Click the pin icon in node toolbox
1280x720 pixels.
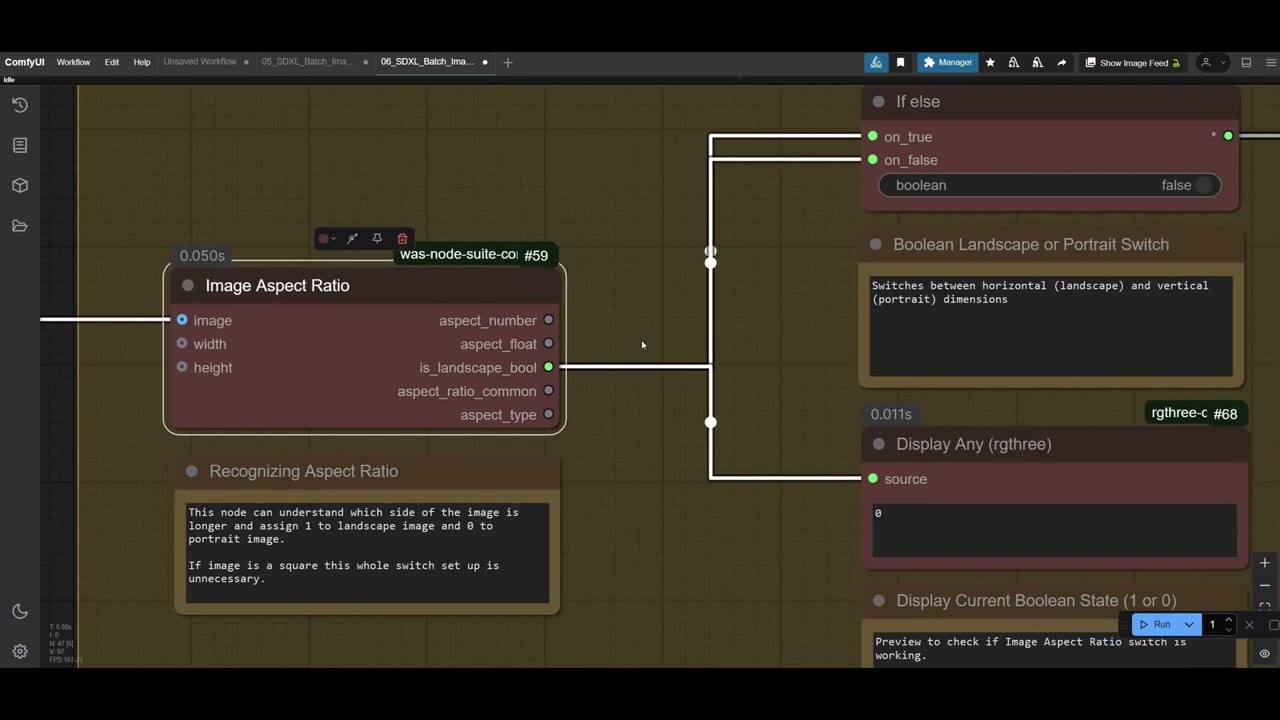tap(377, 239)
